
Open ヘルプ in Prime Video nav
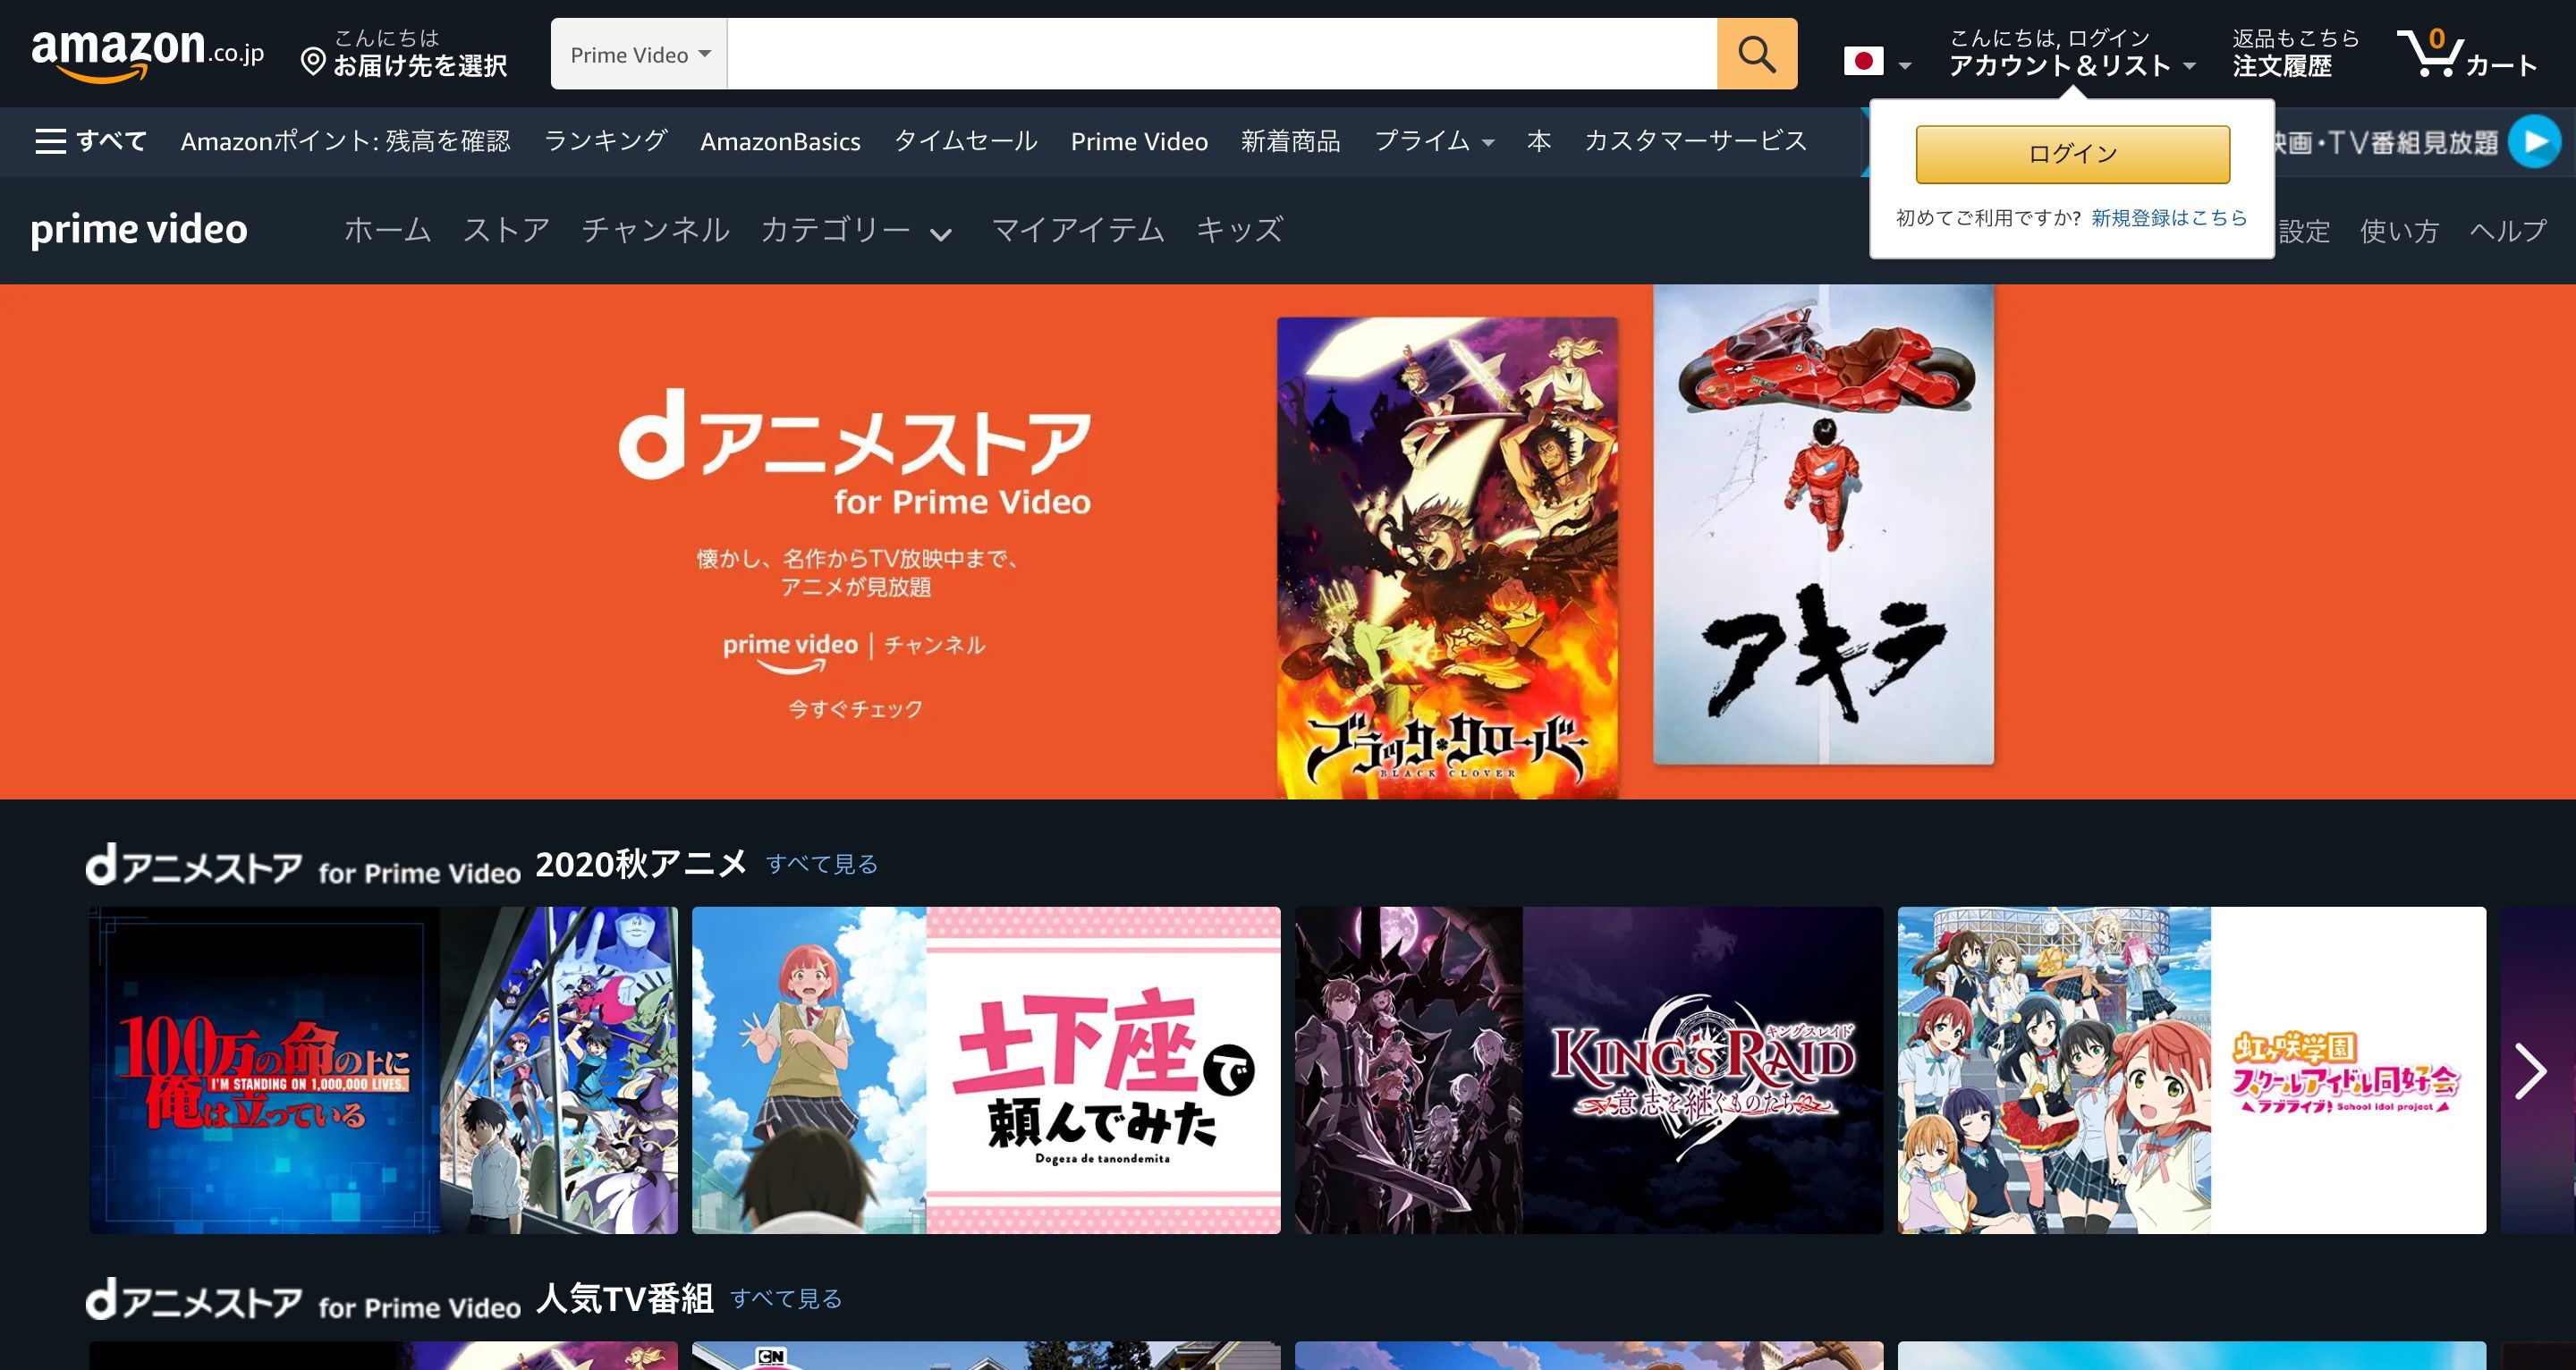tap(2507, 231)
